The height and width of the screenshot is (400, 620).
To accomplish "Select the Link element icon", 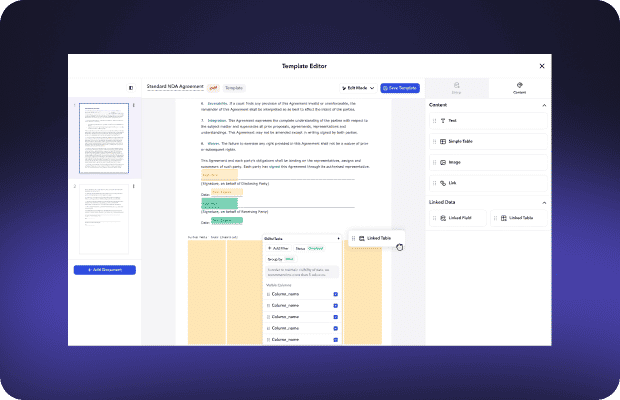I will [x=443, y=183].
